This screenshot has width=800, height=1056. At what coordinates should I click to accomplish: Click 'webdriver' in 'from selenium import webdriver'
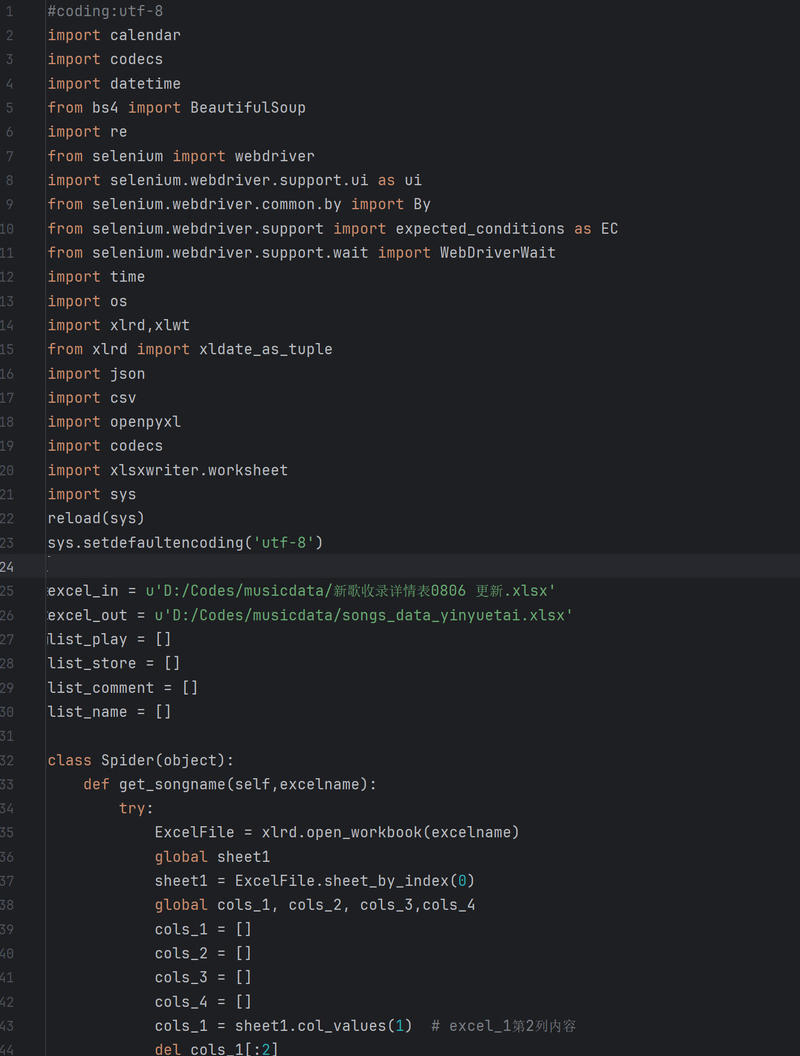click(275, 156)
